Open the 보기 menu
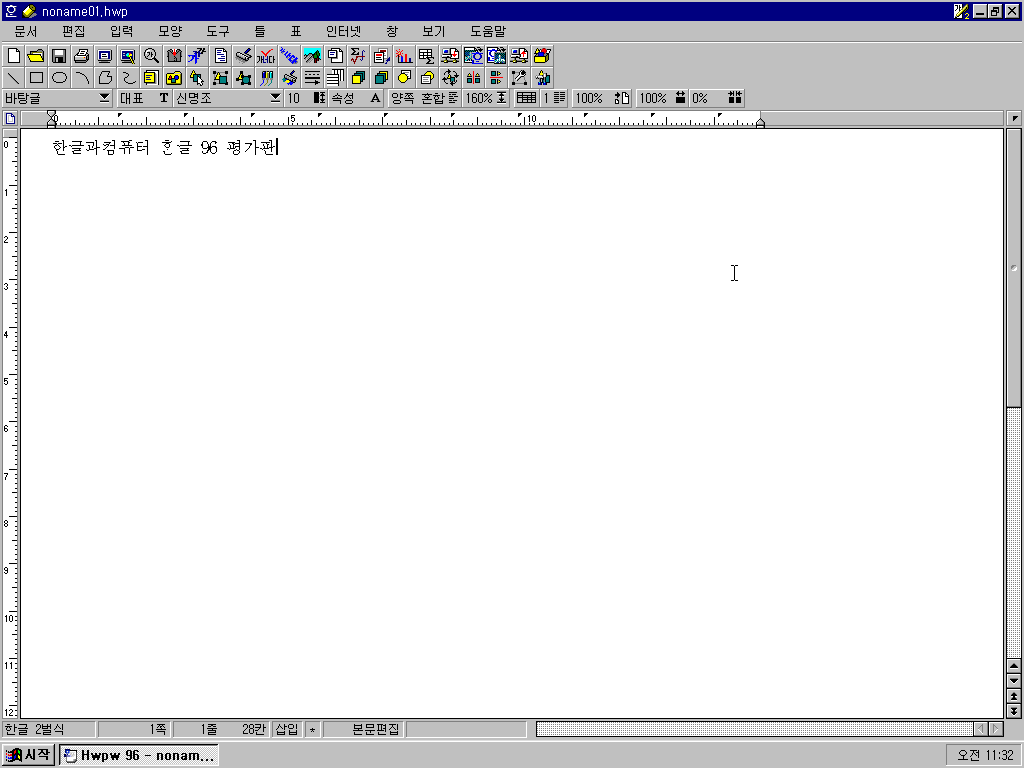 pyautogui.click(x=434, y=31)
